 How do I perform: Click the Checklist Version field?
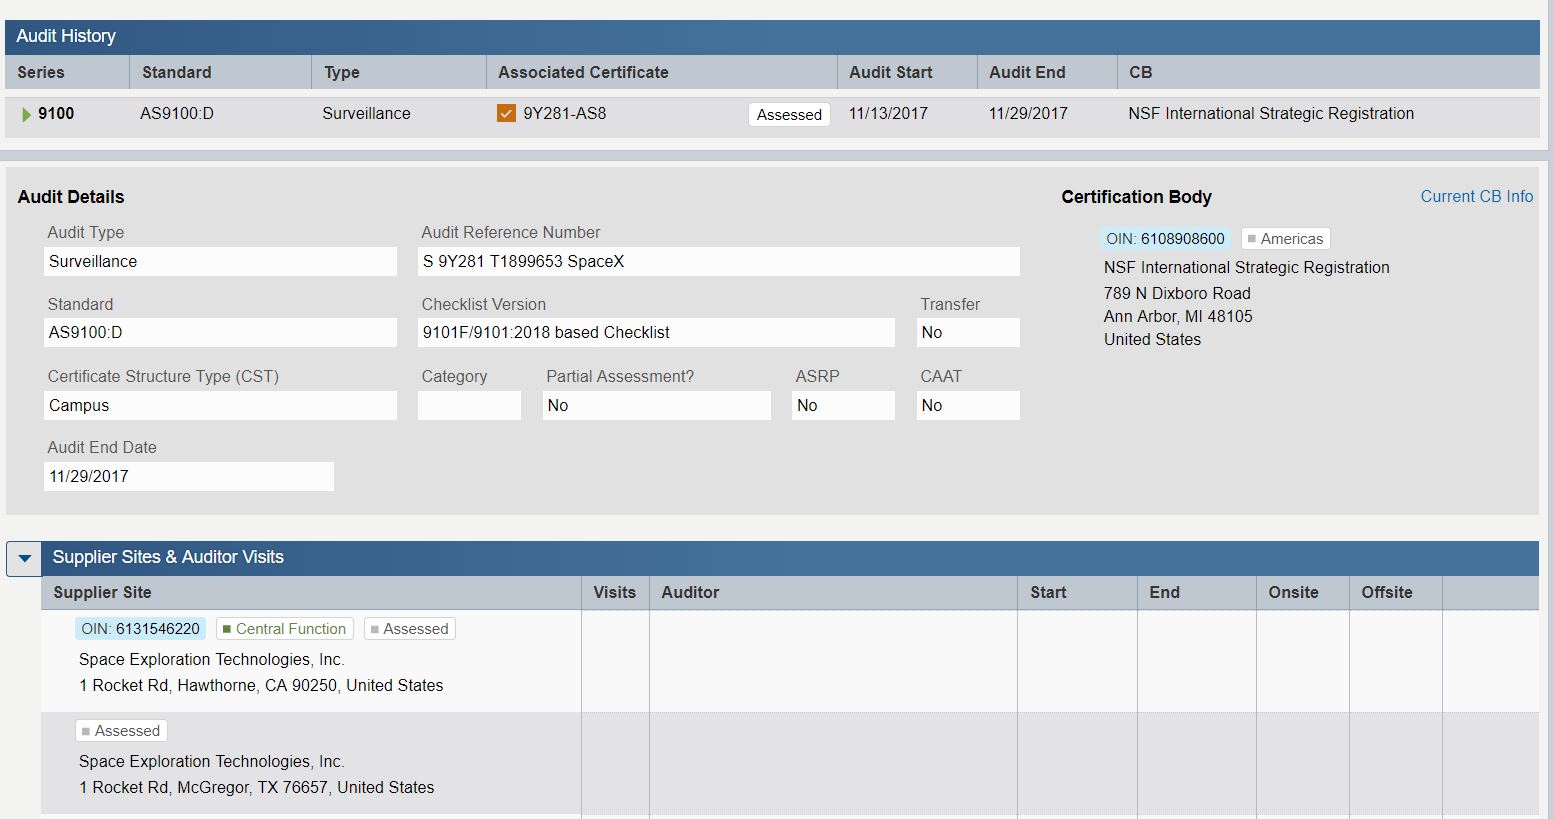click(655, 333)
